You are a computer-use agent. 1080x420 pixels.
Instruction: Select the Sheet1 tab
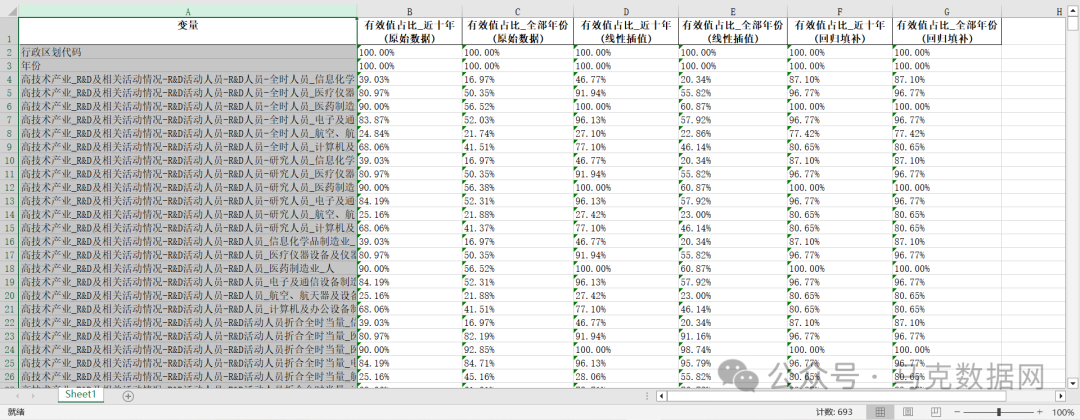pos(81,395)
